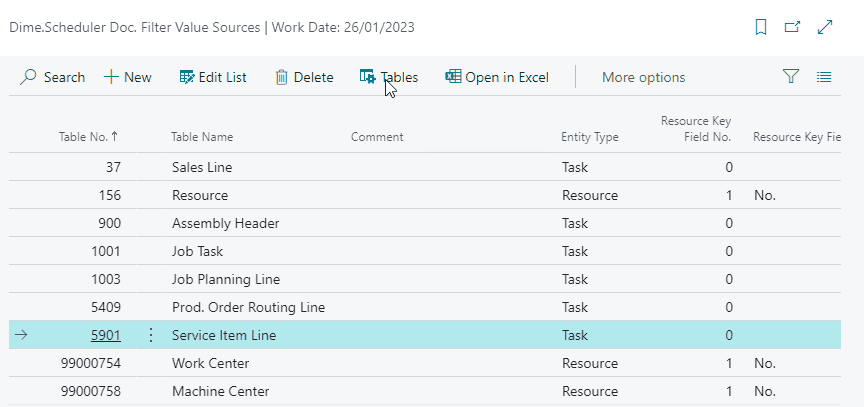Click the Entity Type column header
864x407 pixels.
(590, 137)
